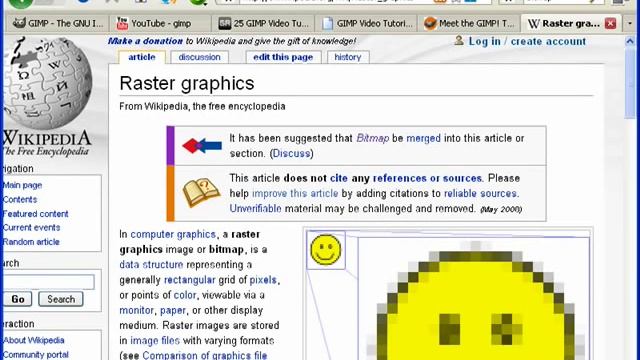Viewport: 640px width, 360px height.
Task: Go to Main page in sidebar
Action: (22, 185)
